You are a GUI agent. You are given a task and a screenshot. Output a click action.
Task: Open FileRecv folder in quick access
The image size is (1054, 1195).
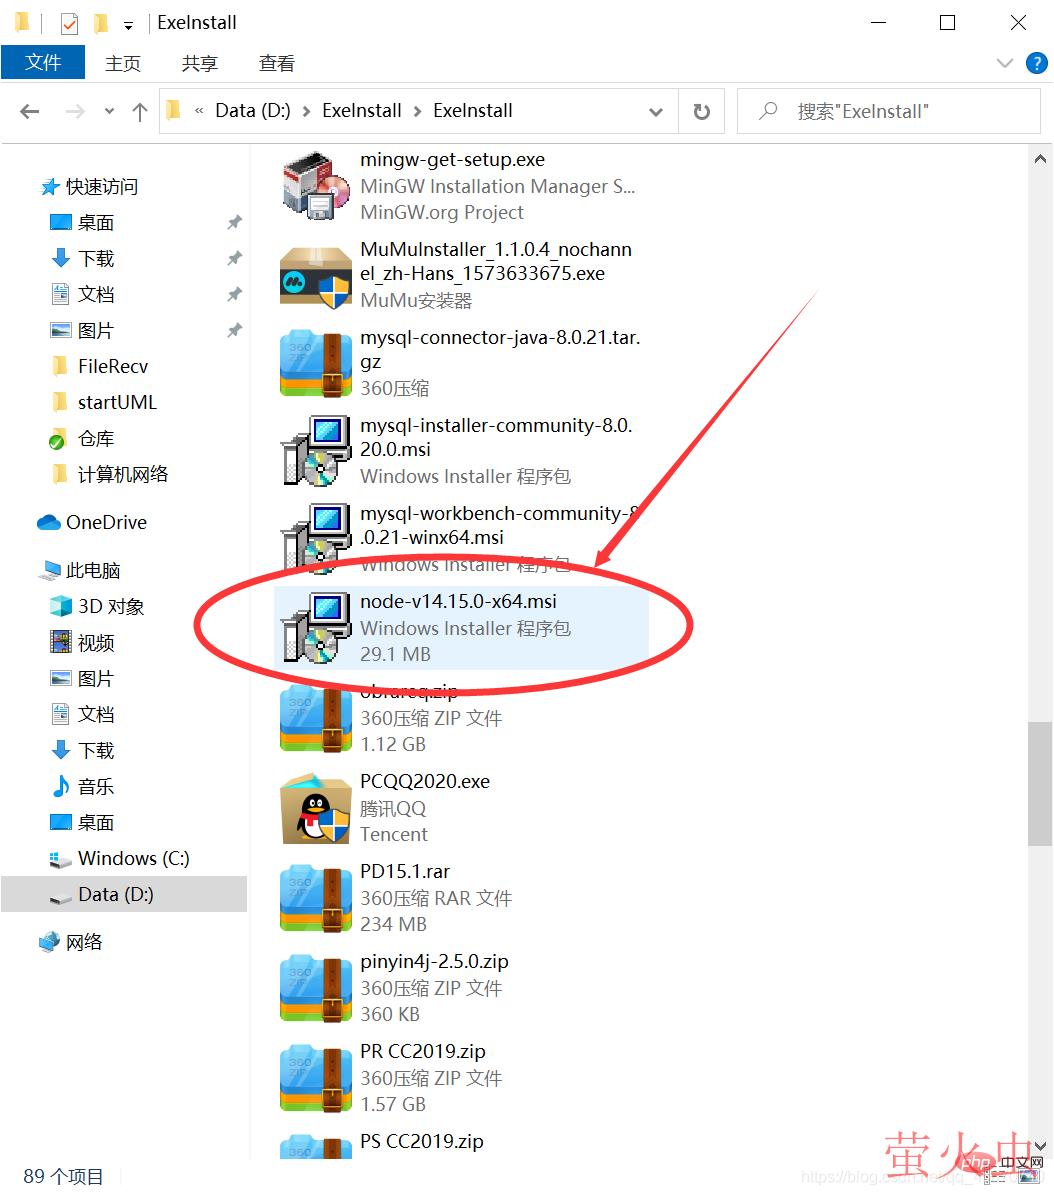click(x=98, y=367)
